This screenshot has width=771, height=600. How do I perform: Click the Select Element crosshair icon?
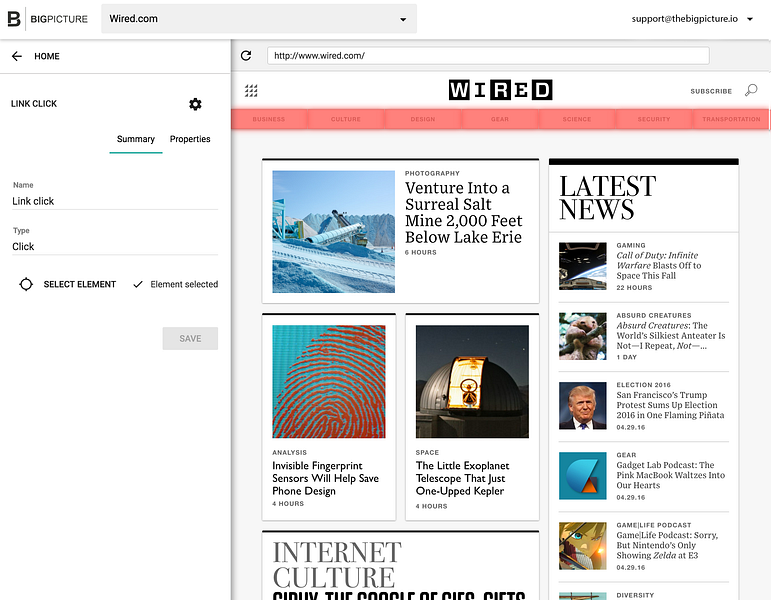pos(26,284)
